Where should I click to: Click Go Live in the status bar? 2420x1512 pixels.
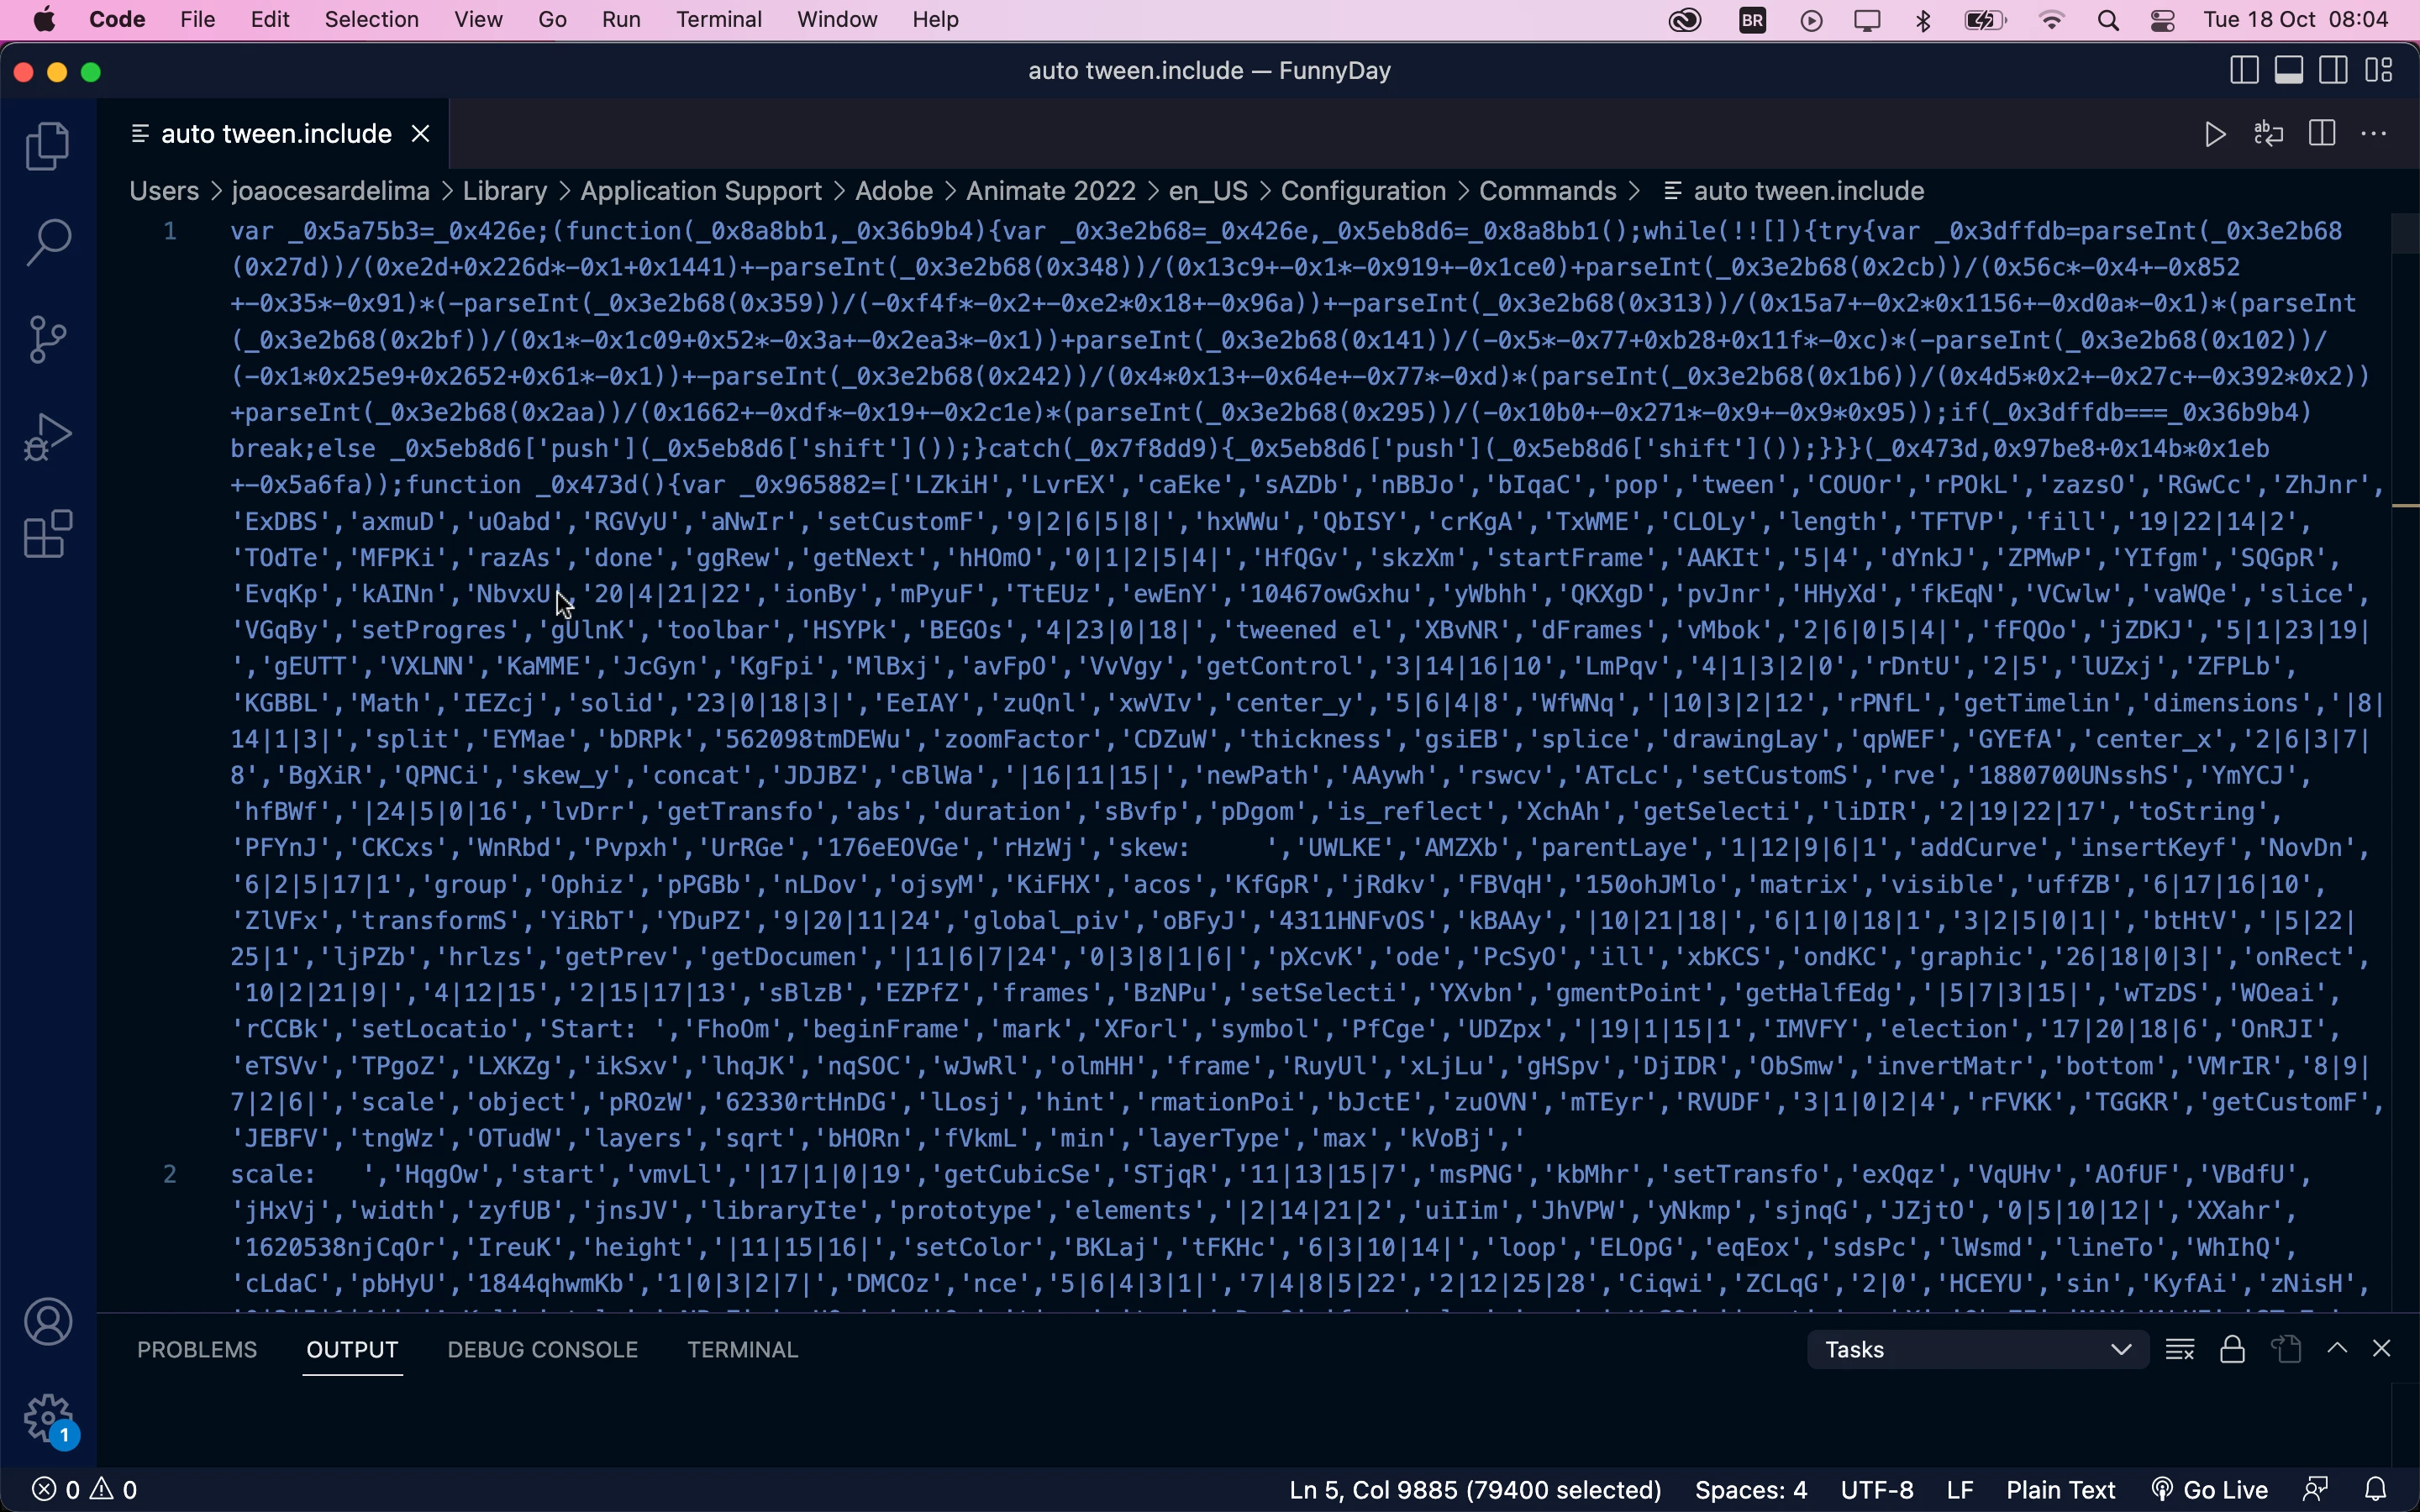2210,1490
